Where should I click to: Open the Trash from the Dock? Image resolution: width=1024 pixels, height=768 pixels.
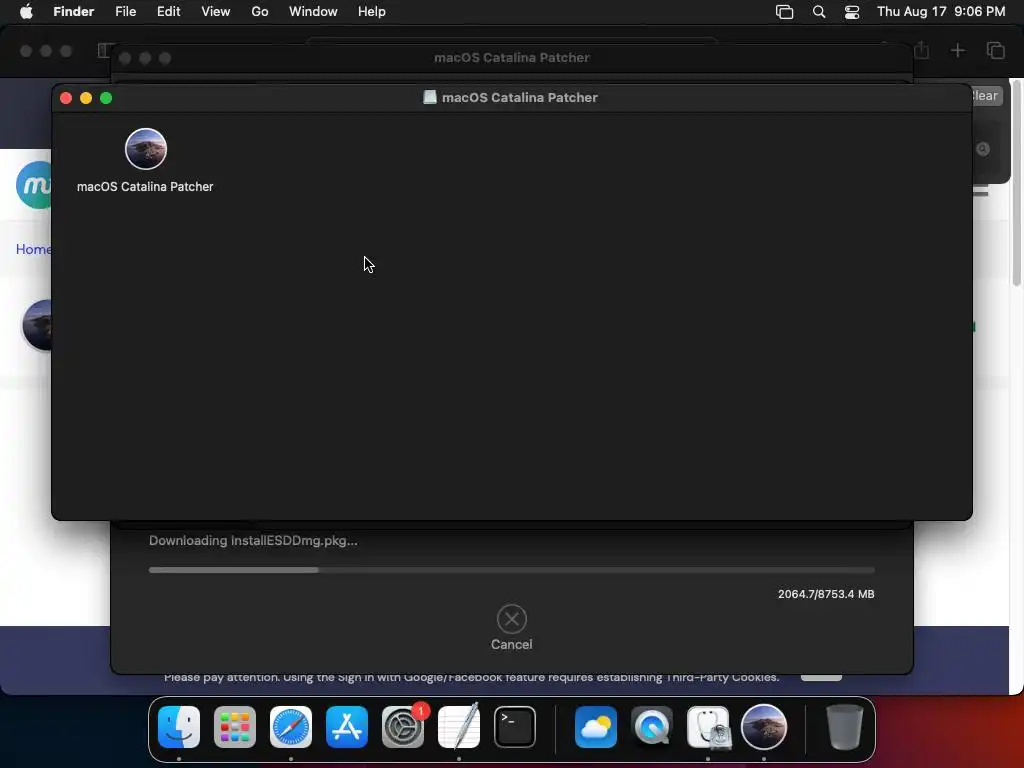pyautogui.click(x=844, y=727)
